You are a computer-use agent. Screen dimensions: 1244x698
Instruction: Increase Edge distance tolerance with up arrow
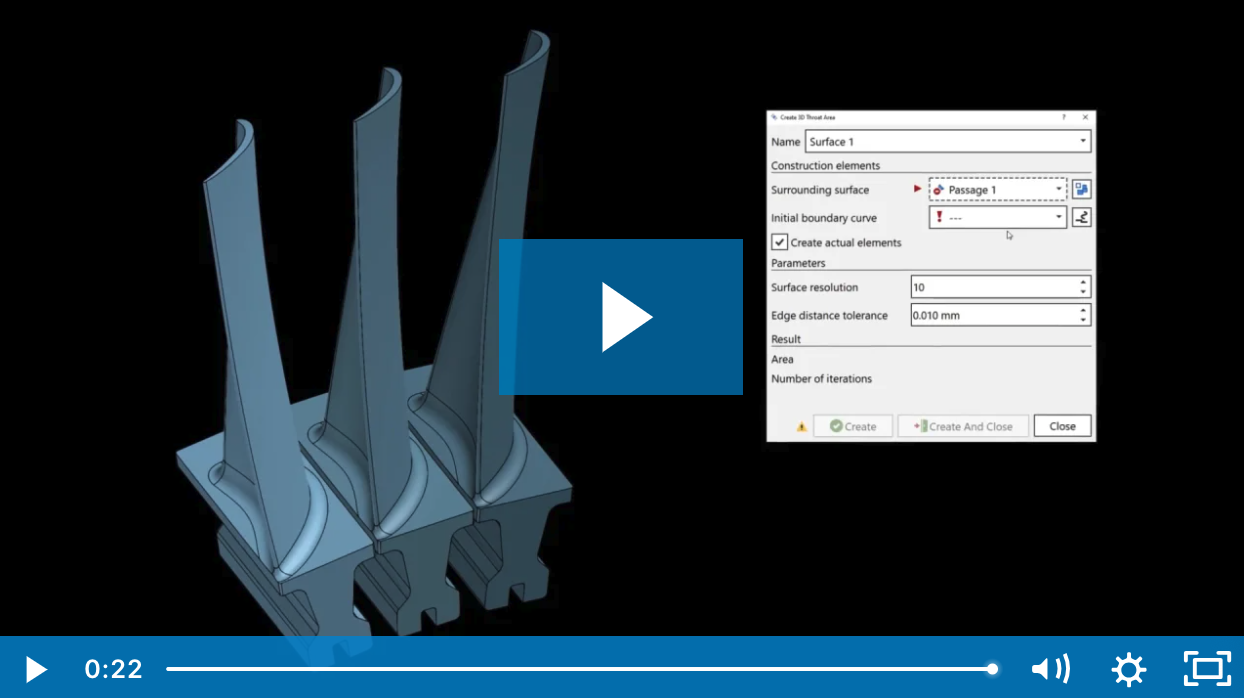coord(1083,310)
